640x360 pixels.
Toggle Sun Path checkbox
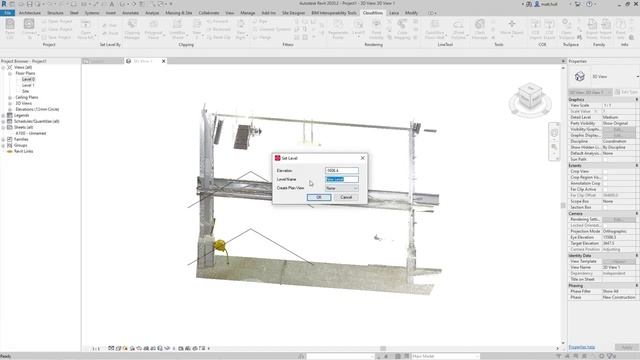pyautogui.click(x=605, y=159)
